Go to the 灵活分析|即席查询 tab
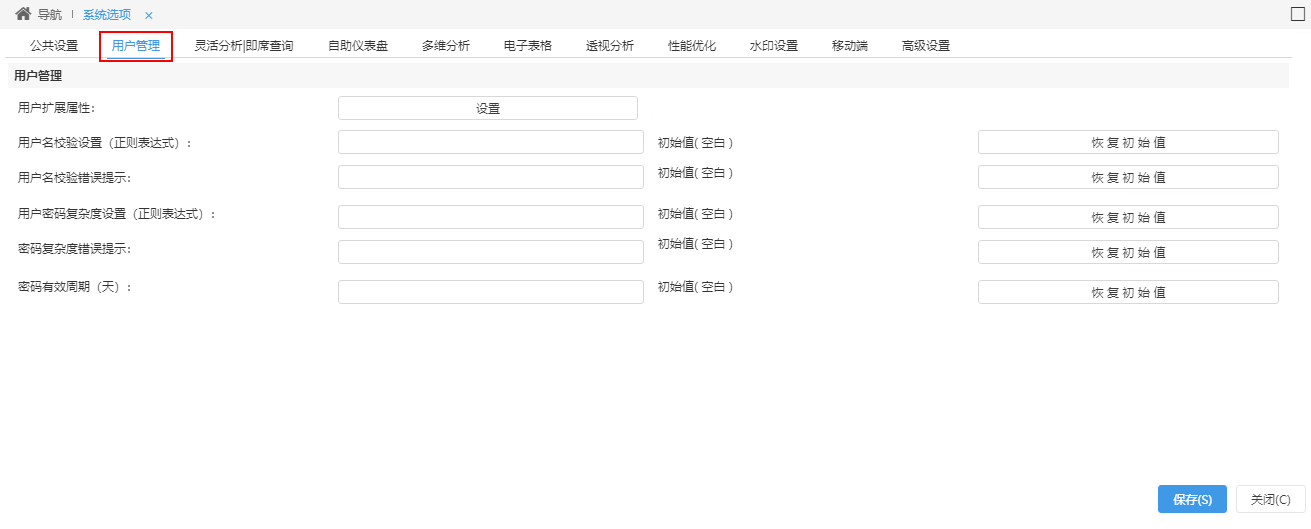 pos(244,46)
